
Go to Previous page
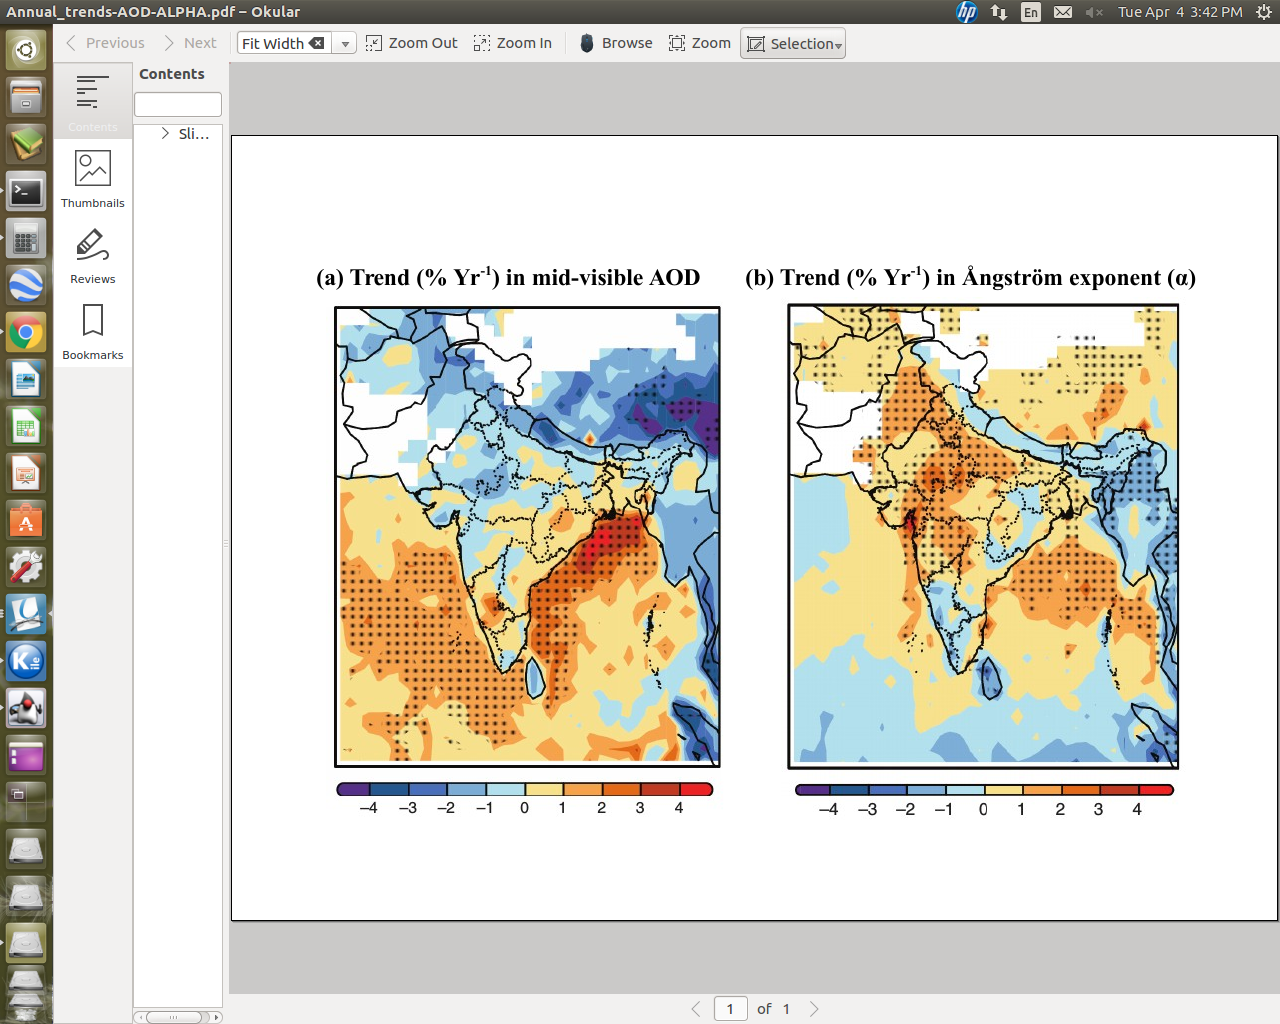coord(105,43)
